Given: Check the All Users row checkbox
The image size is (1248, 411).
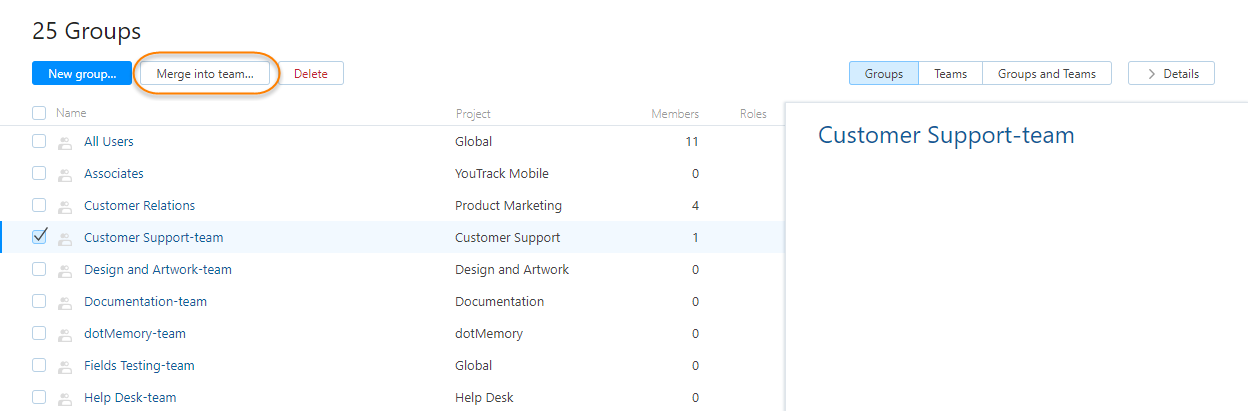Looking at the screenshot, I should click(x=39, y=141).
